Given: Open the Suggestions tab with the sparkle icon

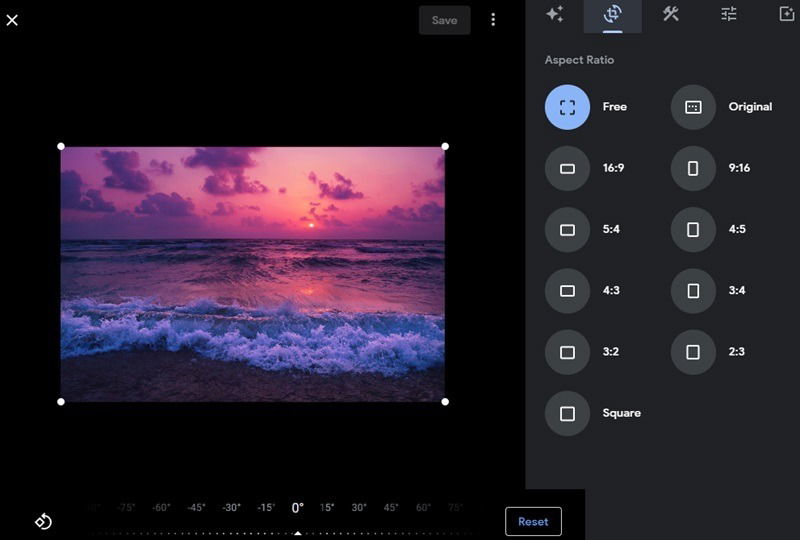Looking at the screenshot, I should [x=555, y=14].
